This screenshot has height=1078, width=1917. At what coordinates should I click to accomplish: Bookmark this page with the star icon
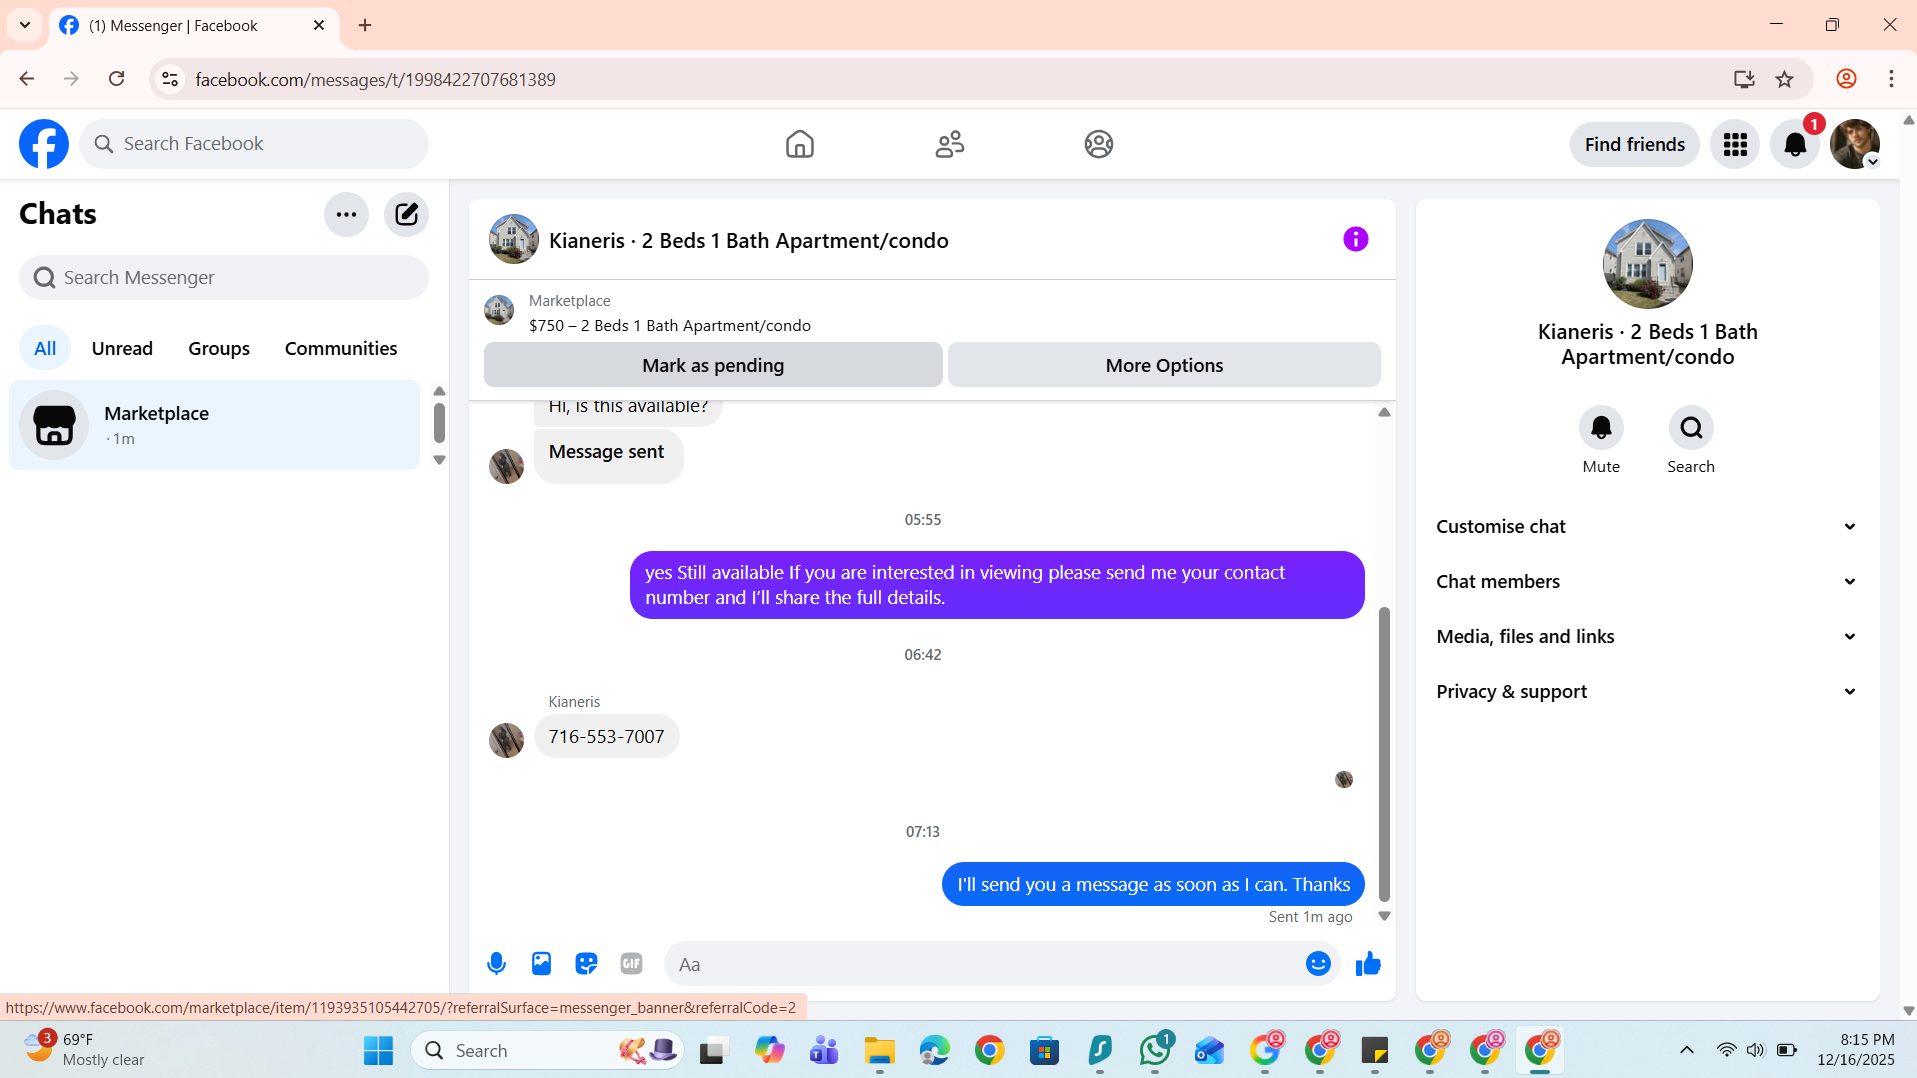click(1785, 79)
